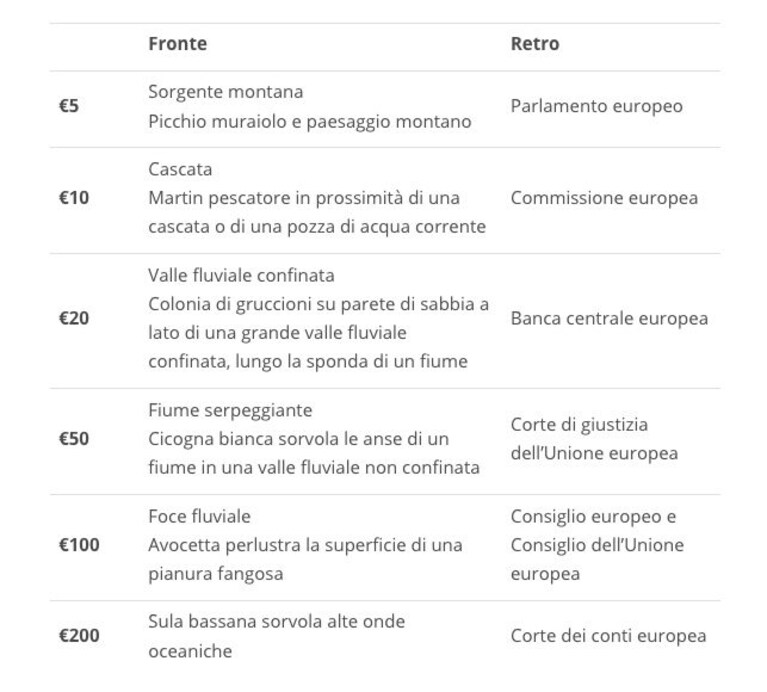Click the Retro column header
This screenshot has height=692, width=767.
(535, 44)
